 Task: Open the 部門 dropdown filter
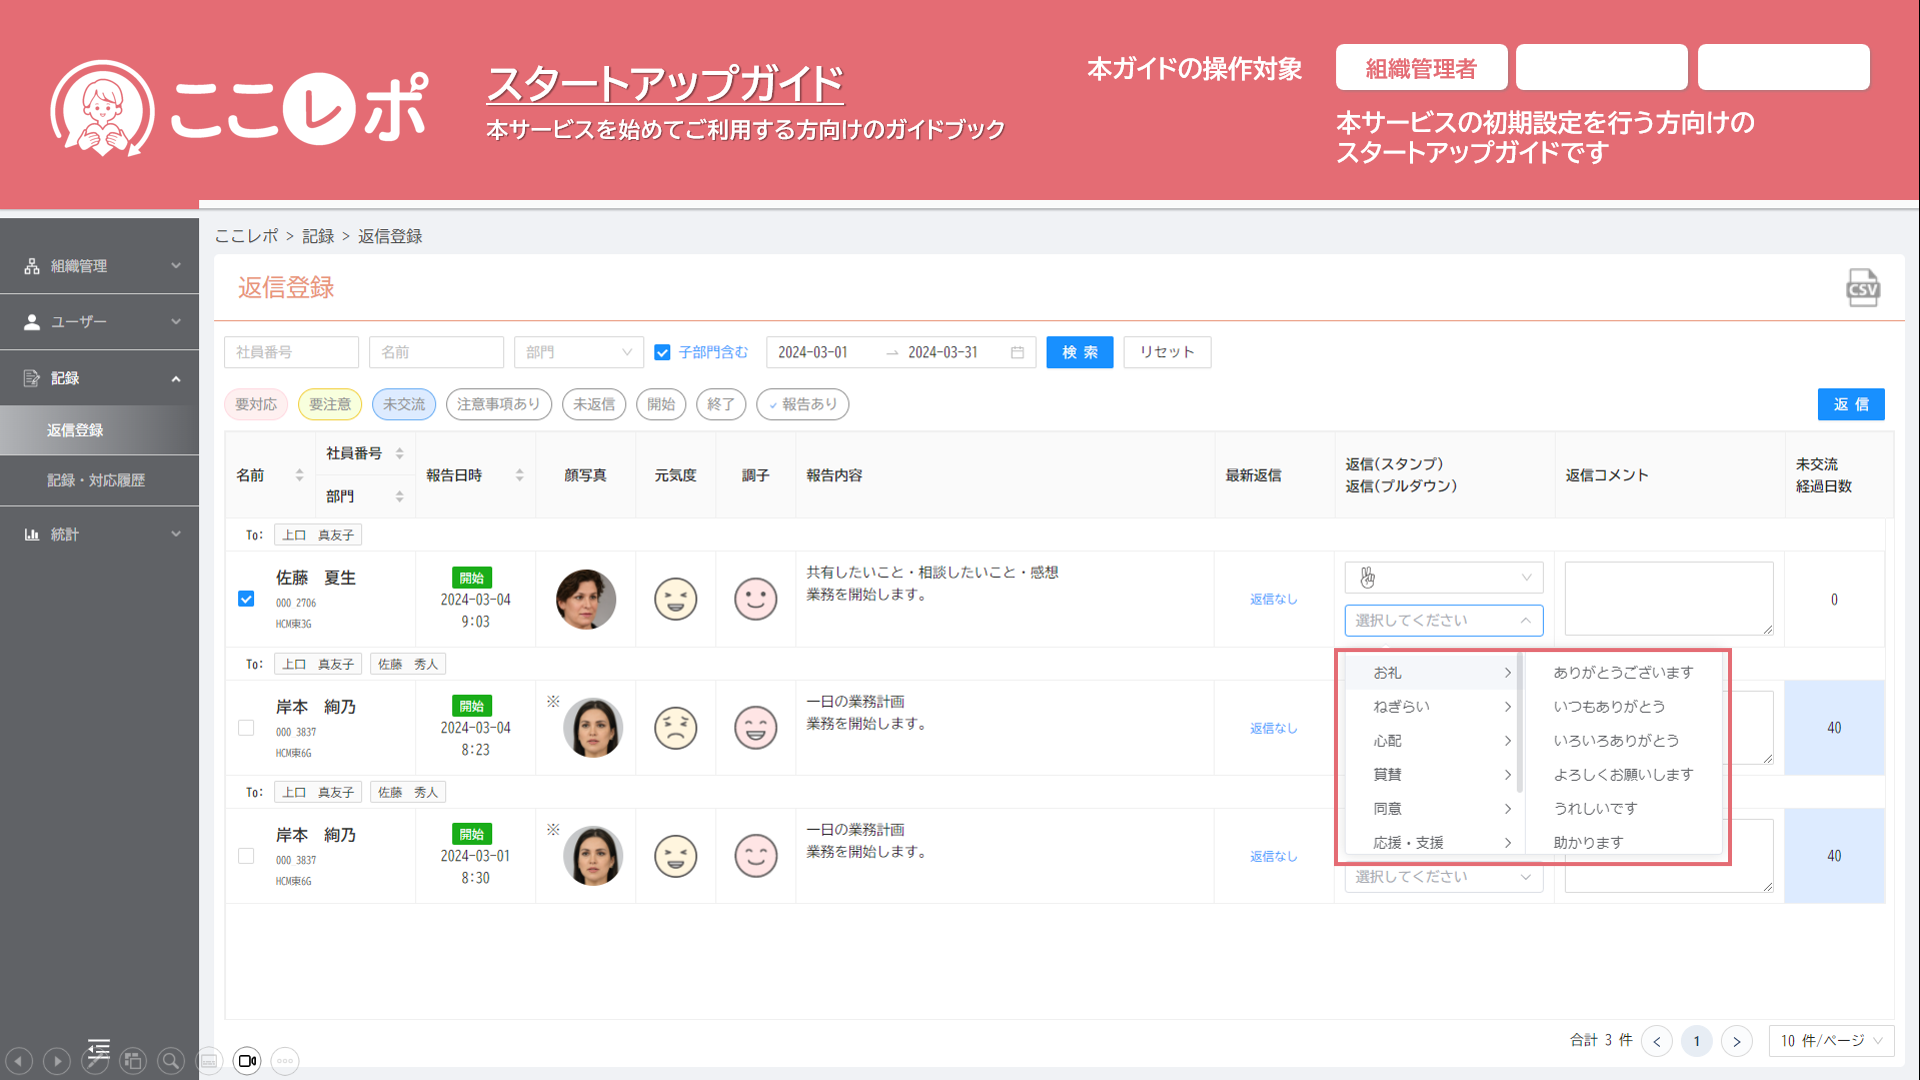point(578,352)
